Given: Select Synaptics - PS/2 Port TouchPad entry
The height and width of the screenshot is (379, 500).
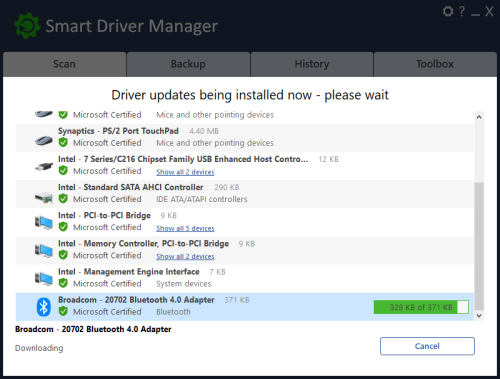Looking at the screenshot, I should [x=118, y=131].
